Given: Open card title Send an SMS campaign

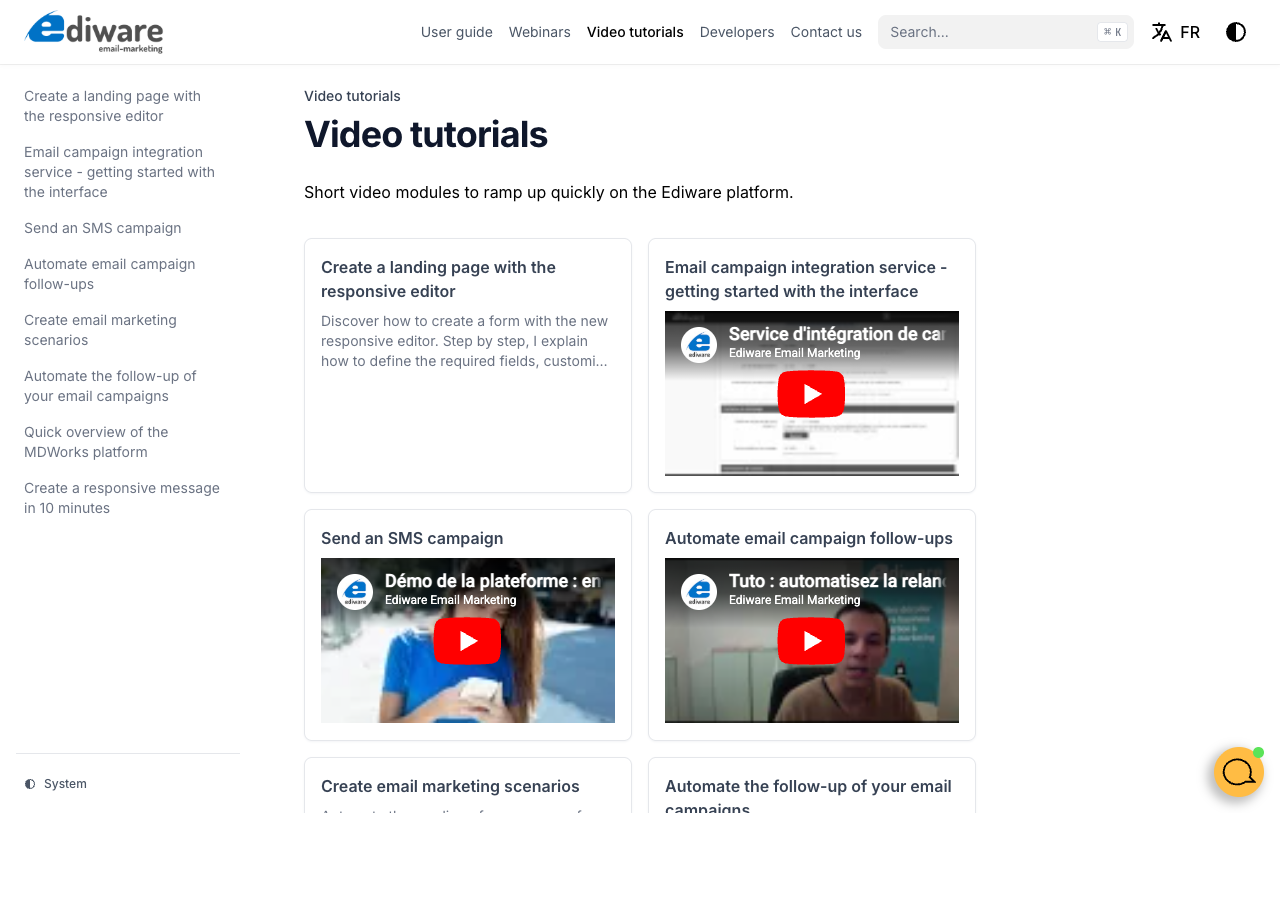Looking at the screenshot, I should pos(412,538).
